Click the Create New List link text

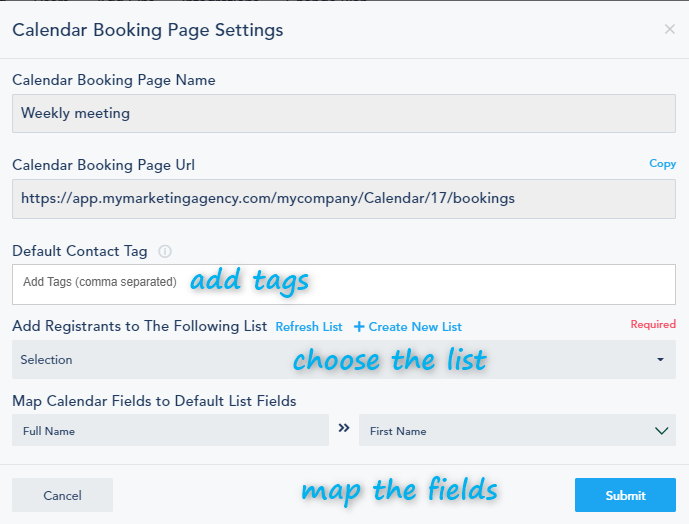[415, 327]
